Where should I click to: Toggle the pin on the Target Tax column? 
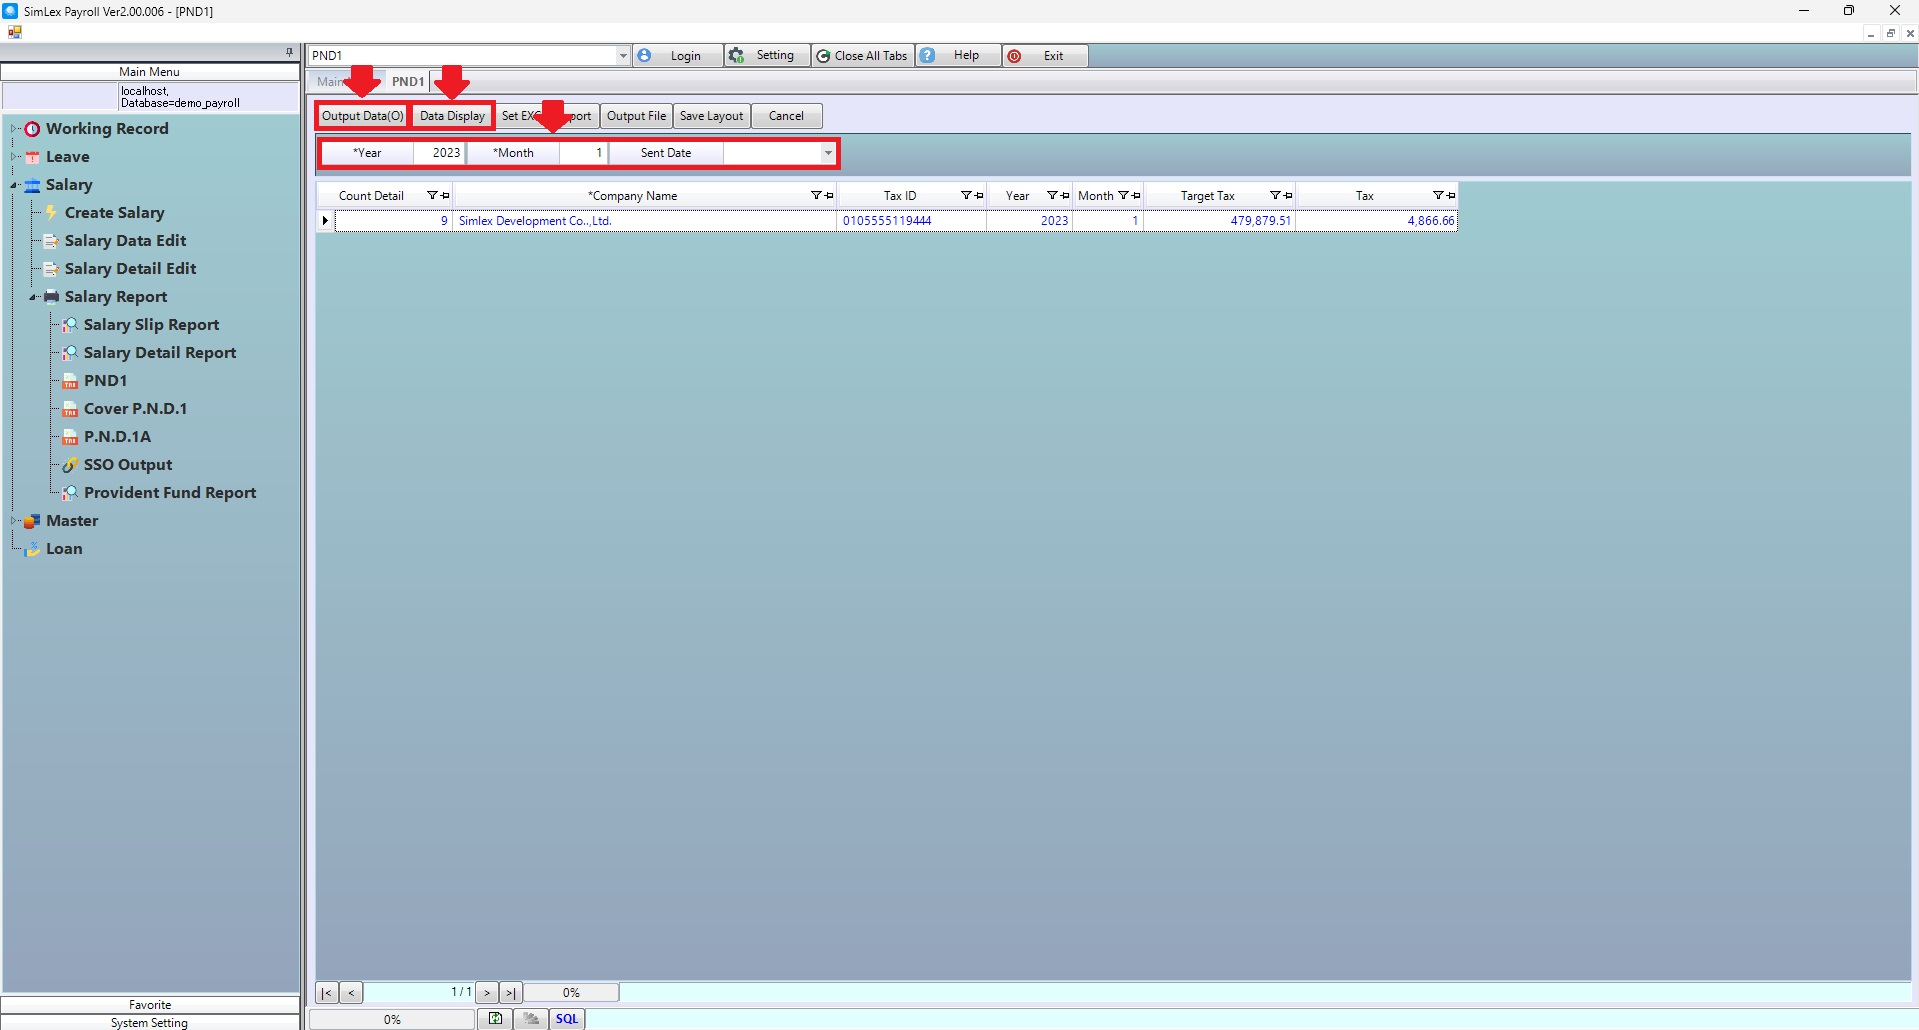point(1288,196)
